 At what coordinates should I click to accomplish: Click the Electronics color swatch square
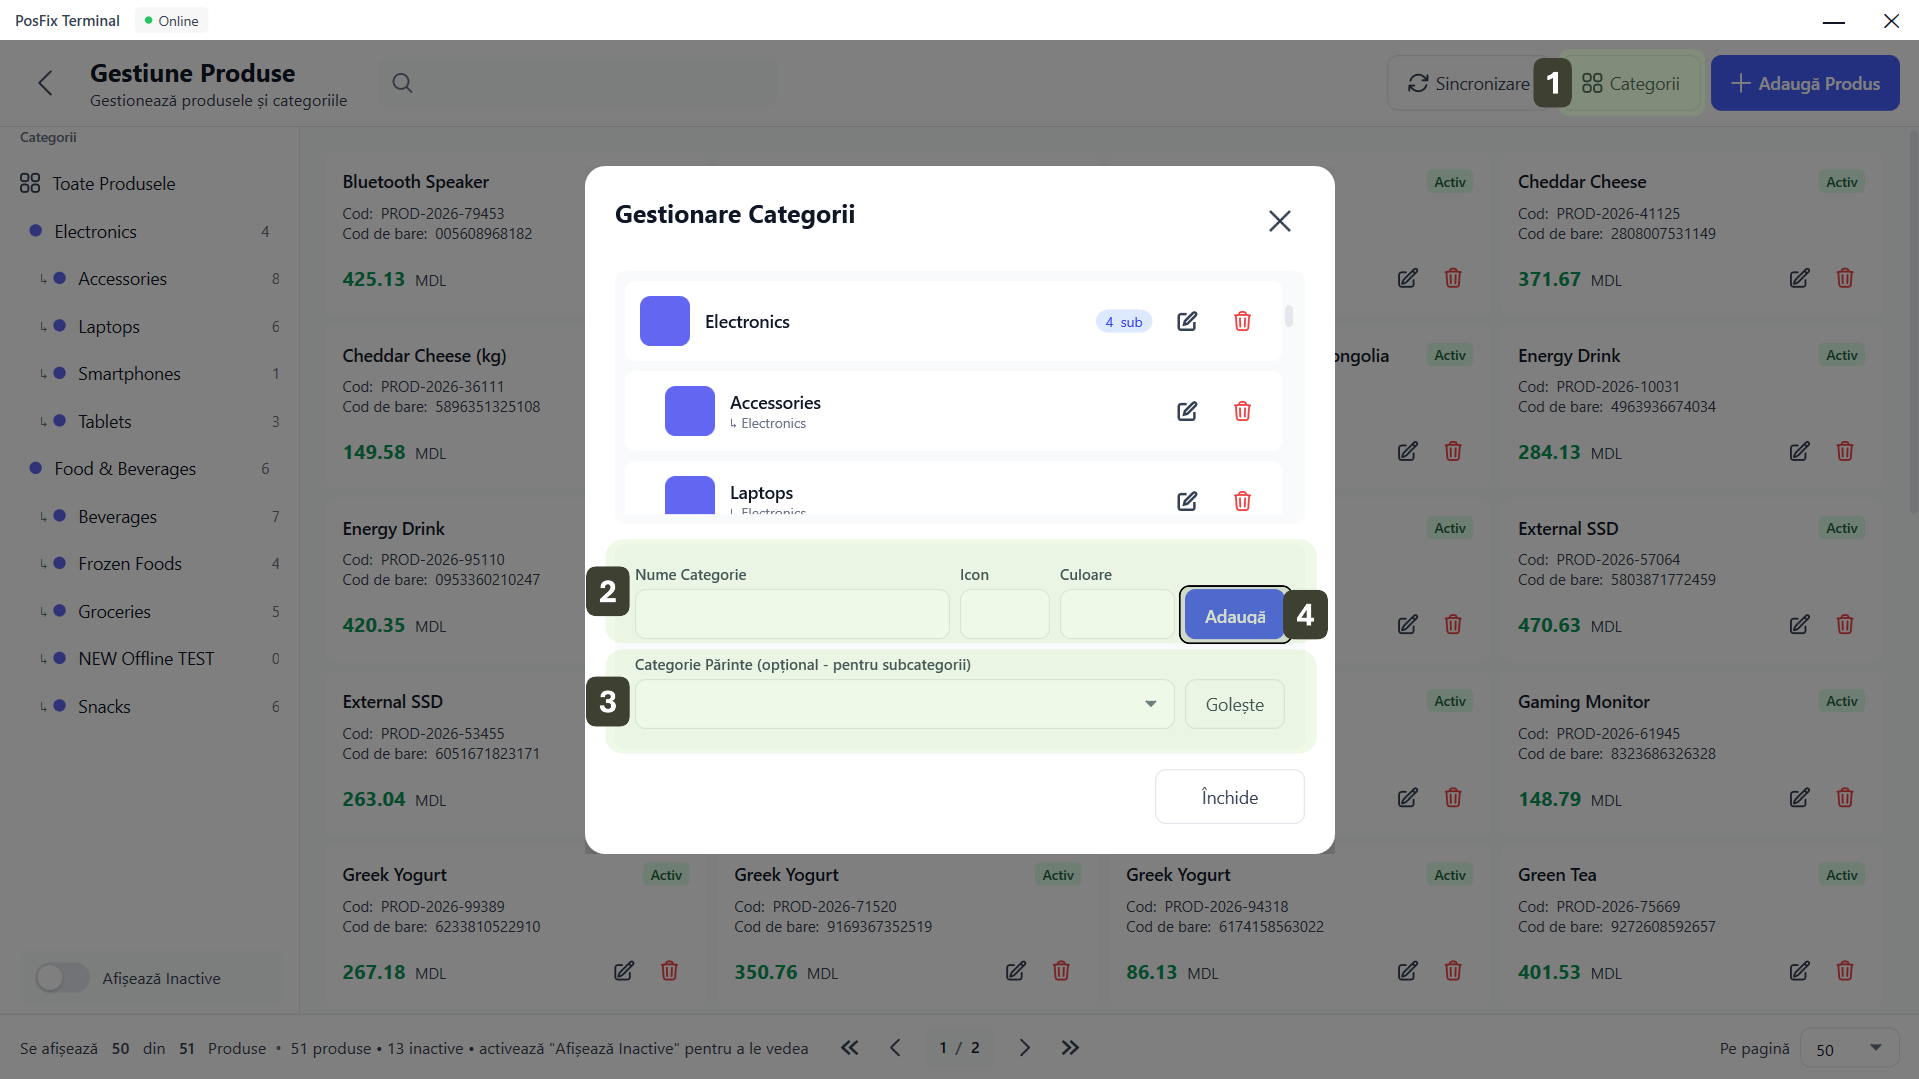pos(664,321)
